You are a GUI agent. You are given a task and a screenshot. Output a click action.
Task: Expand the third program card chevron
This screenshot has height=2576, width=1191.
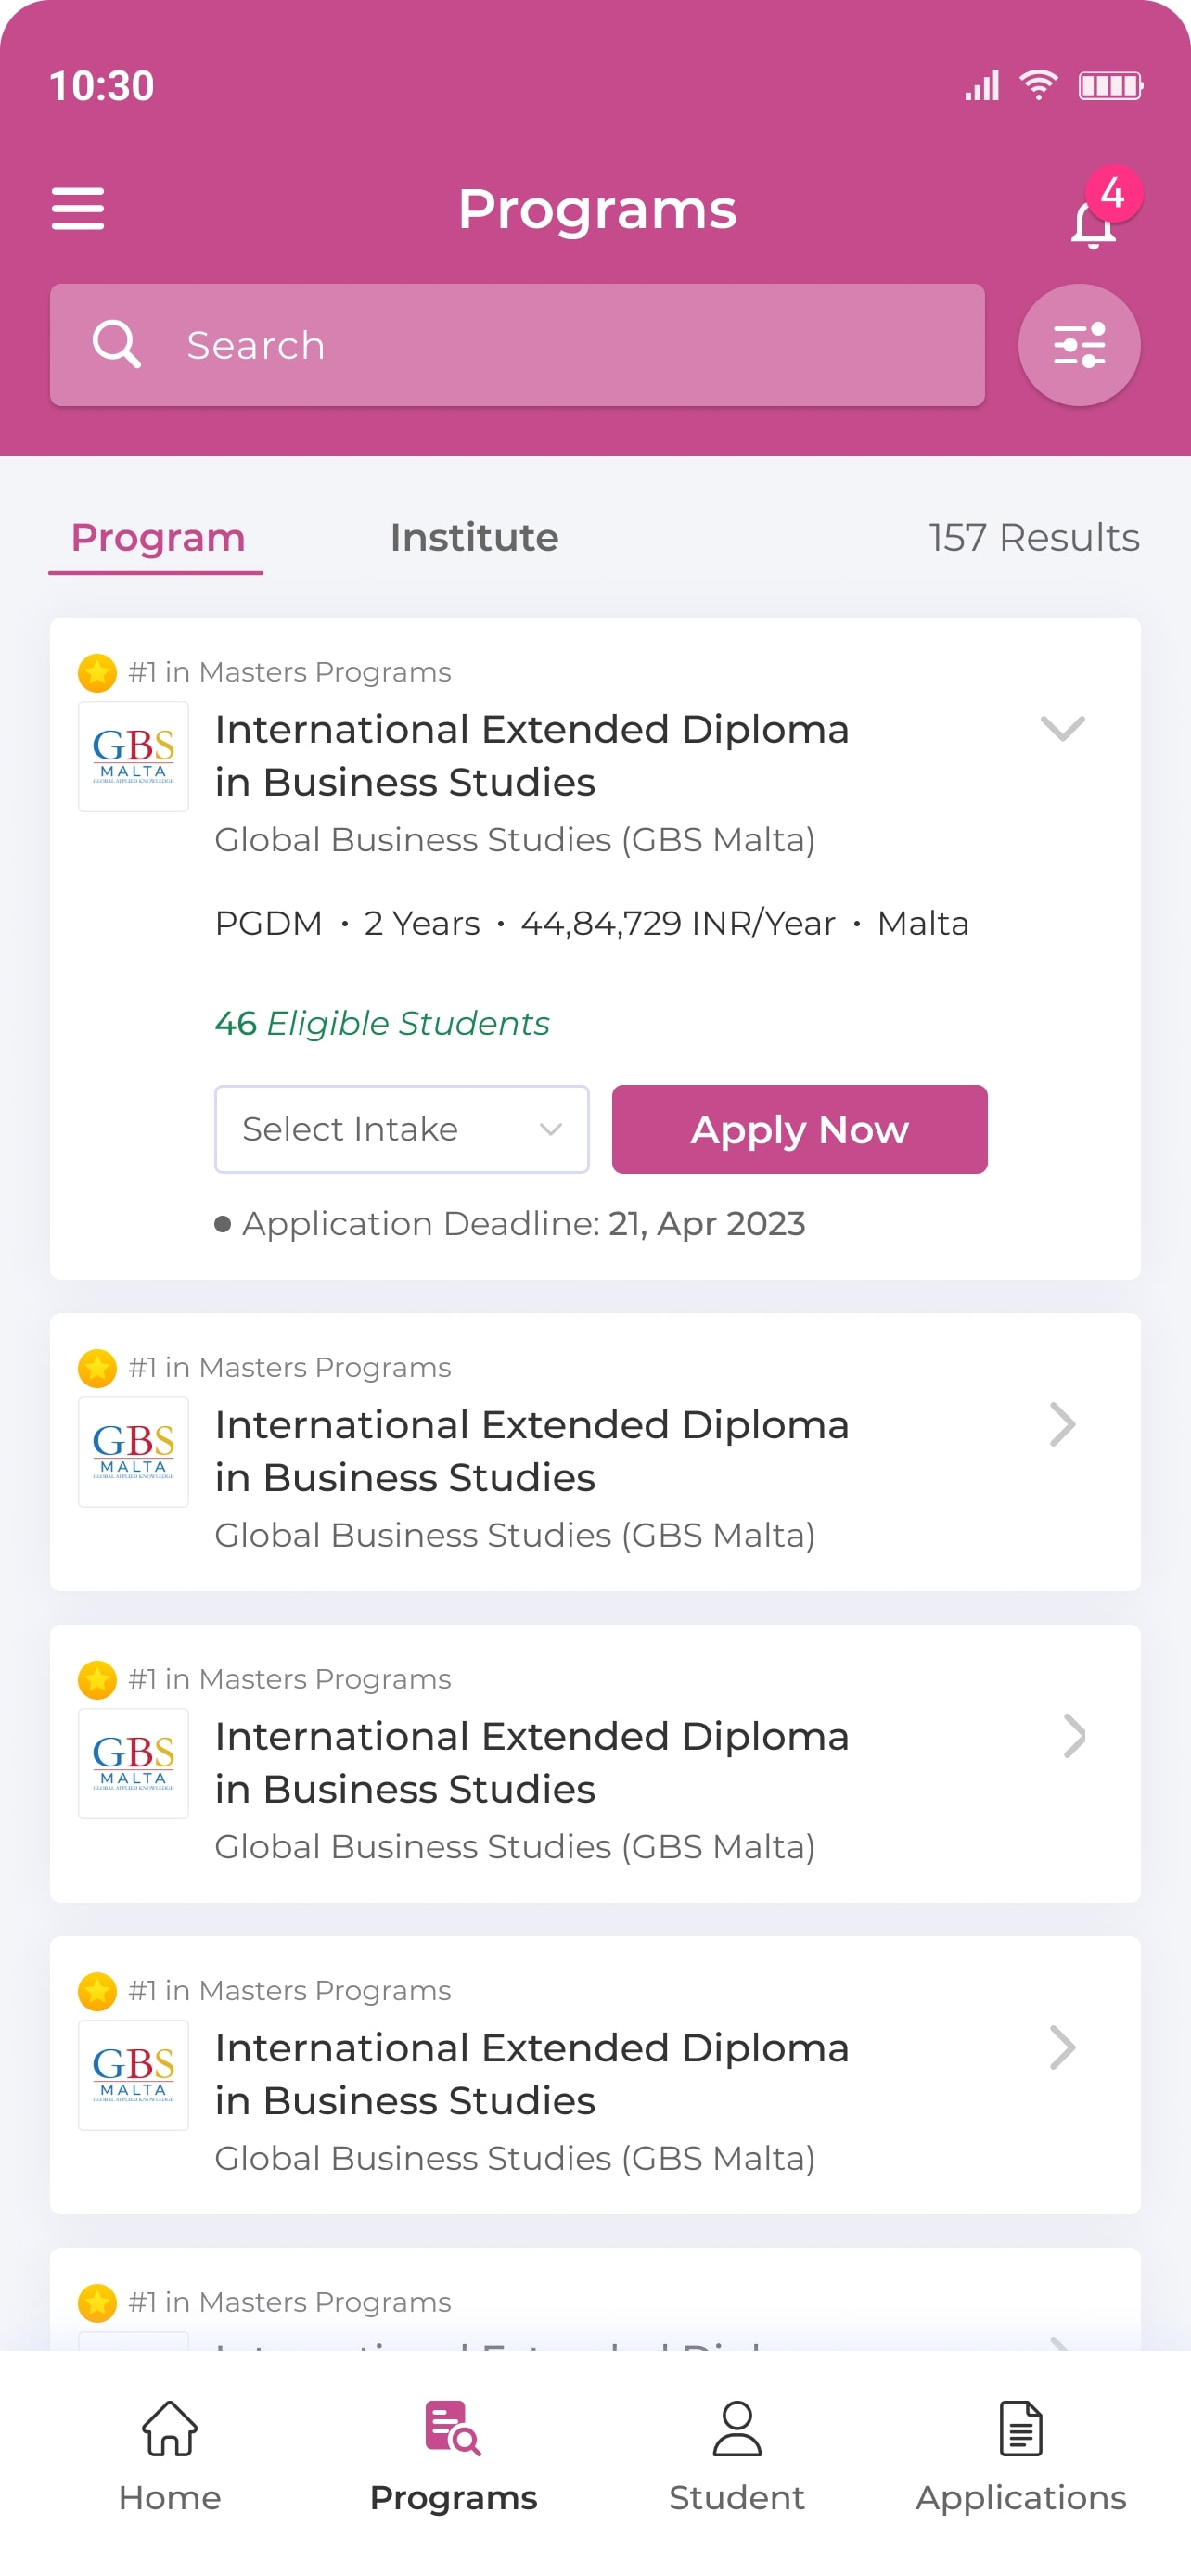1074,1736
